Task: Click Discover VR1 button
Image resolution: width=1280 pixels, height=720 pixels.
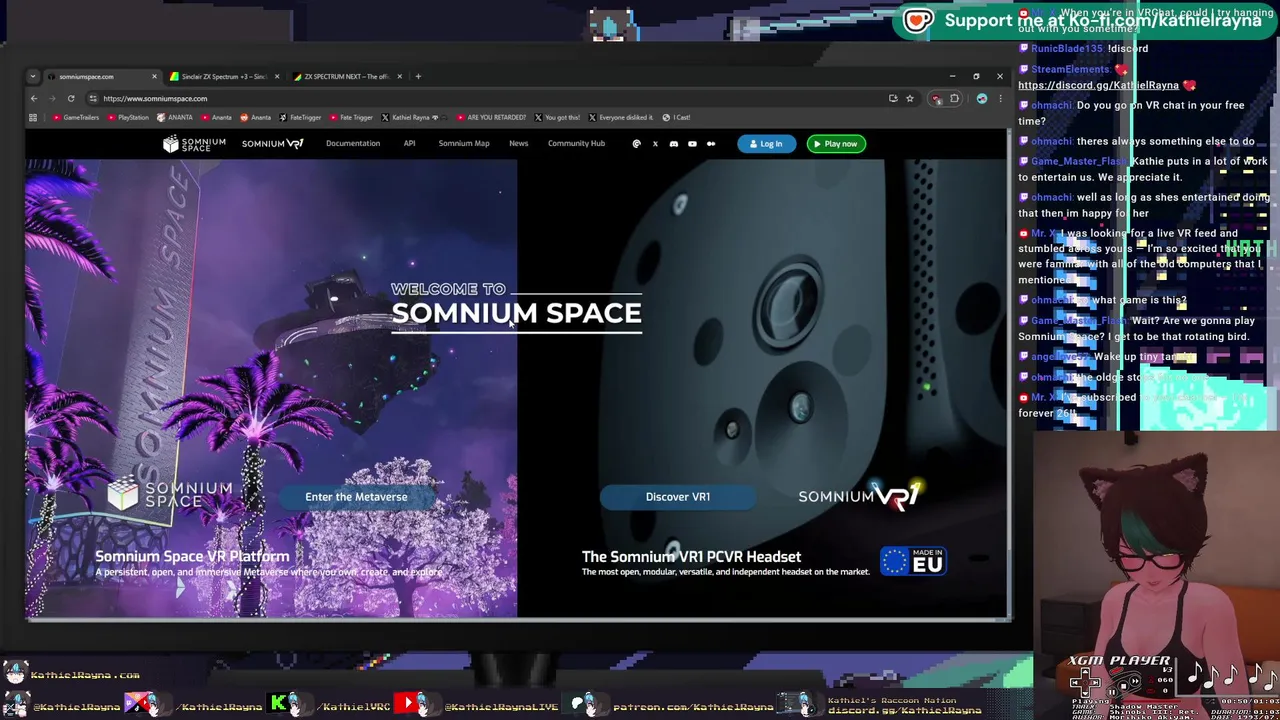Action: point(678,497)
